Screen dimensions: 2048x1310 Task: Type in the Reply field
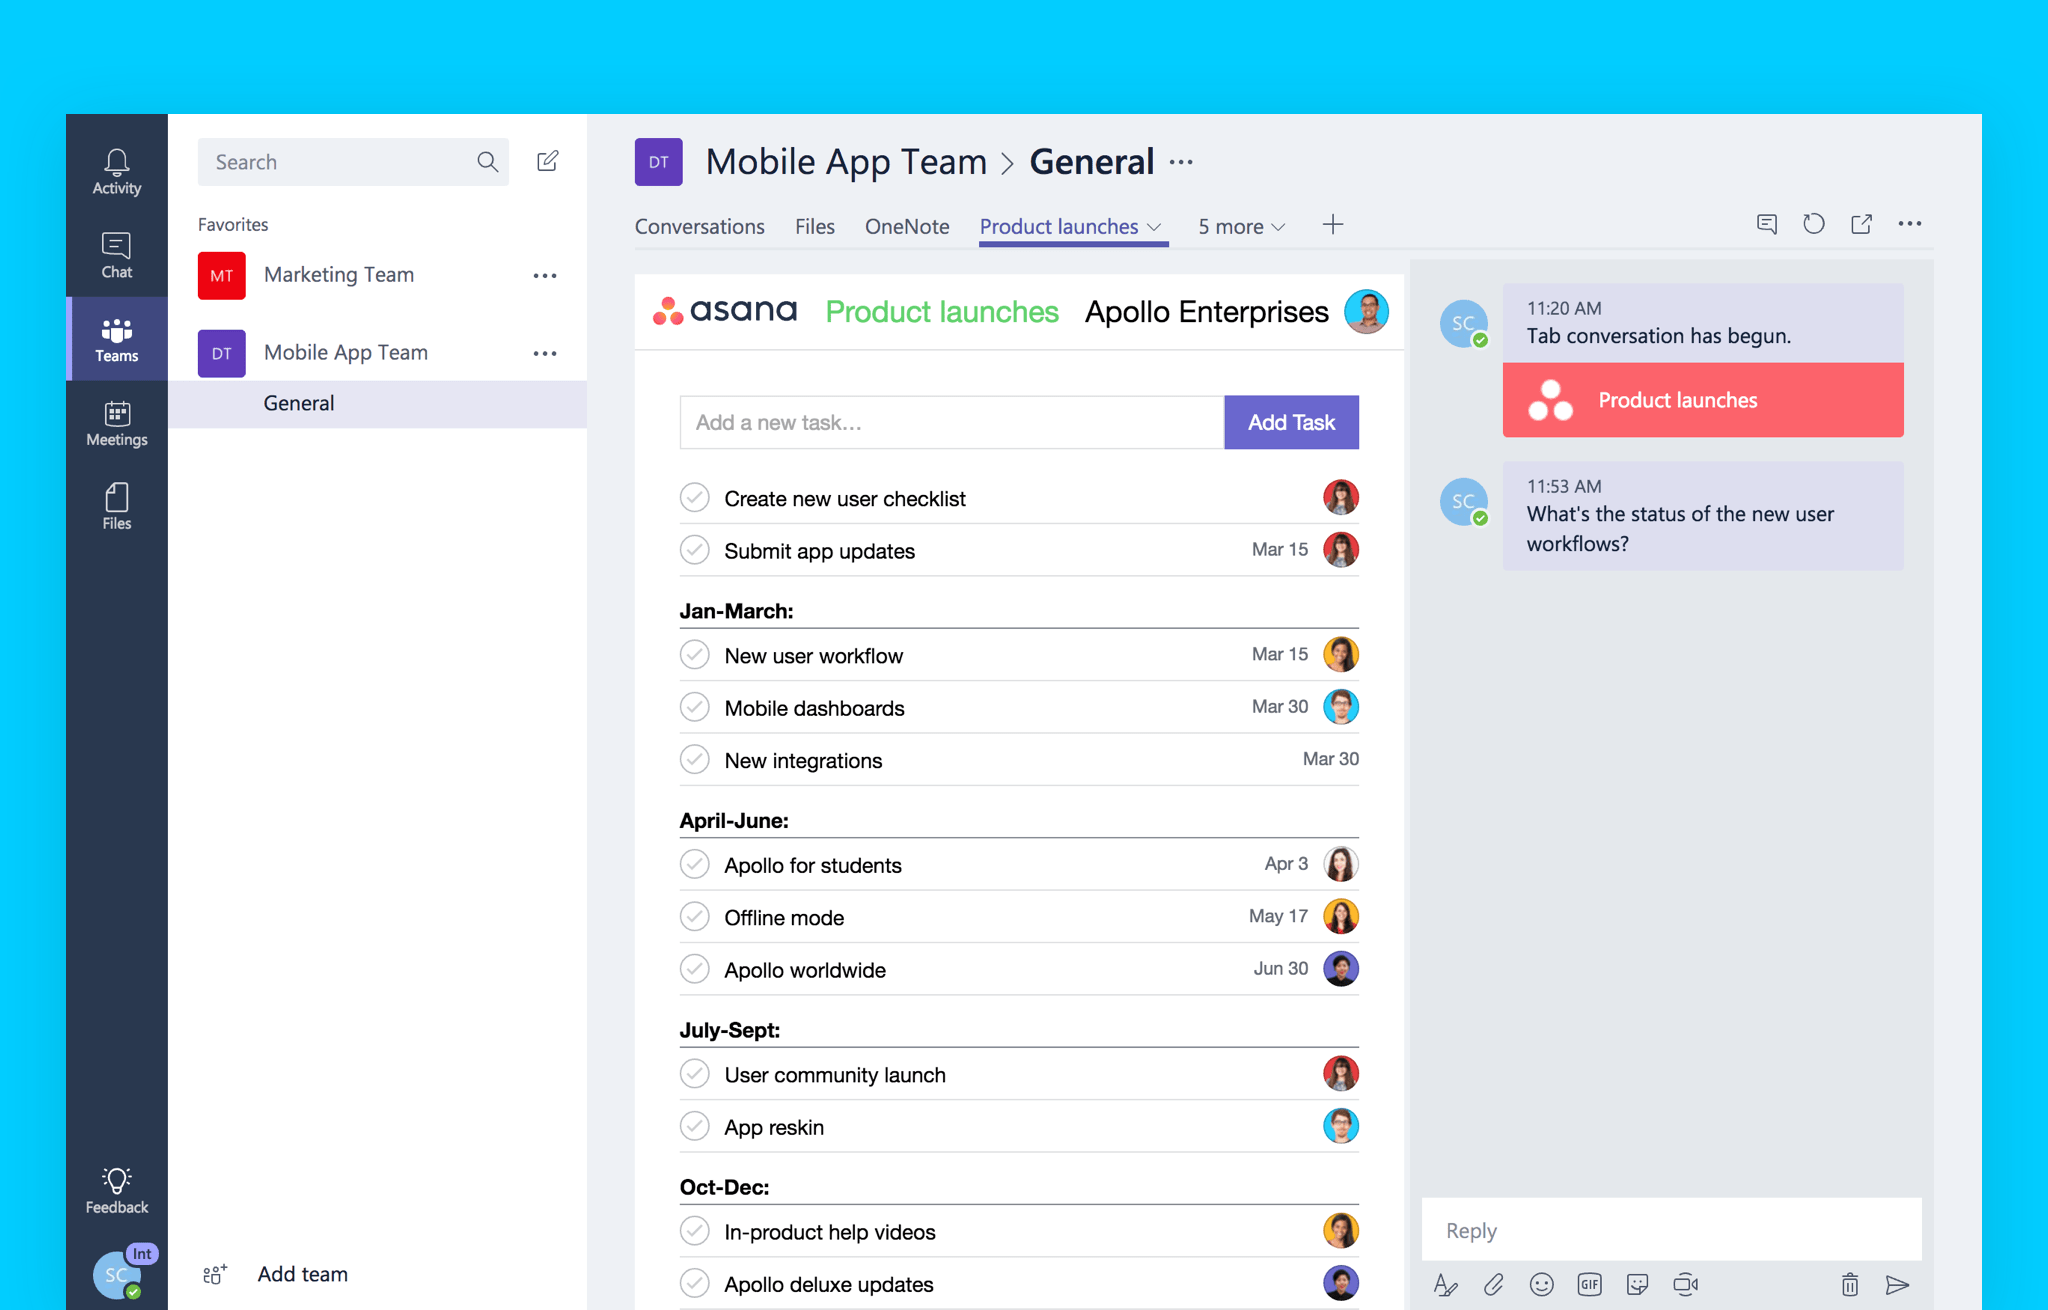coord(1670,1230)
